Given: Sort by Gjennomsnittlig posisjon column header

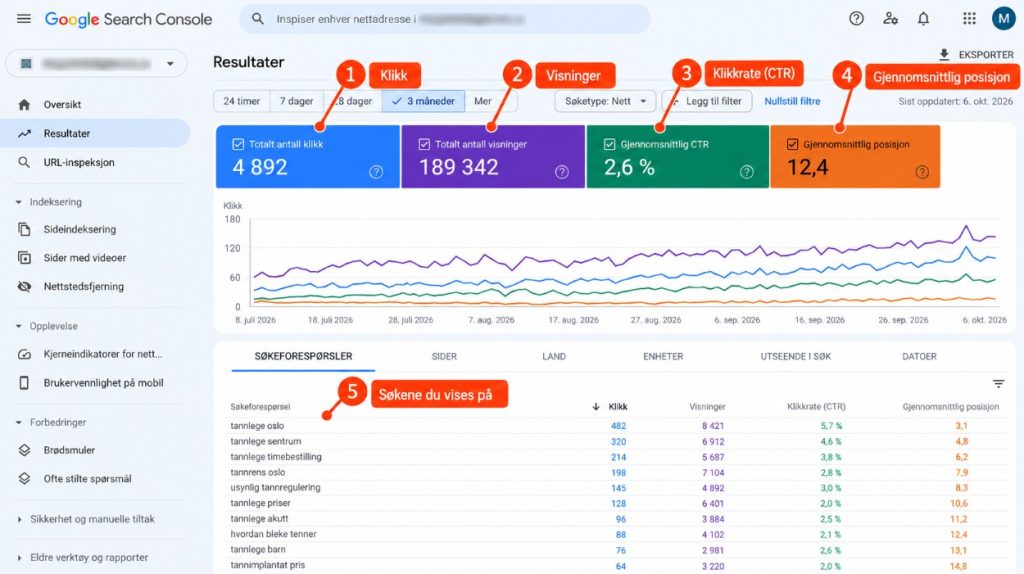Looking at the screenshot, I should click(x=950, y=406).
